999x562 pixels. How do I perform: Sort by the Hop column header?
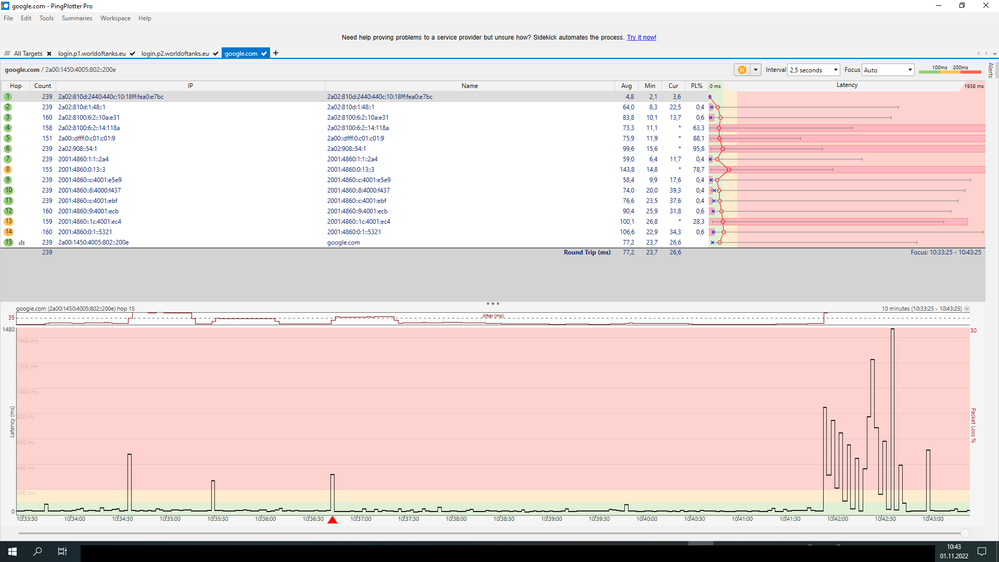pos(15,86)
